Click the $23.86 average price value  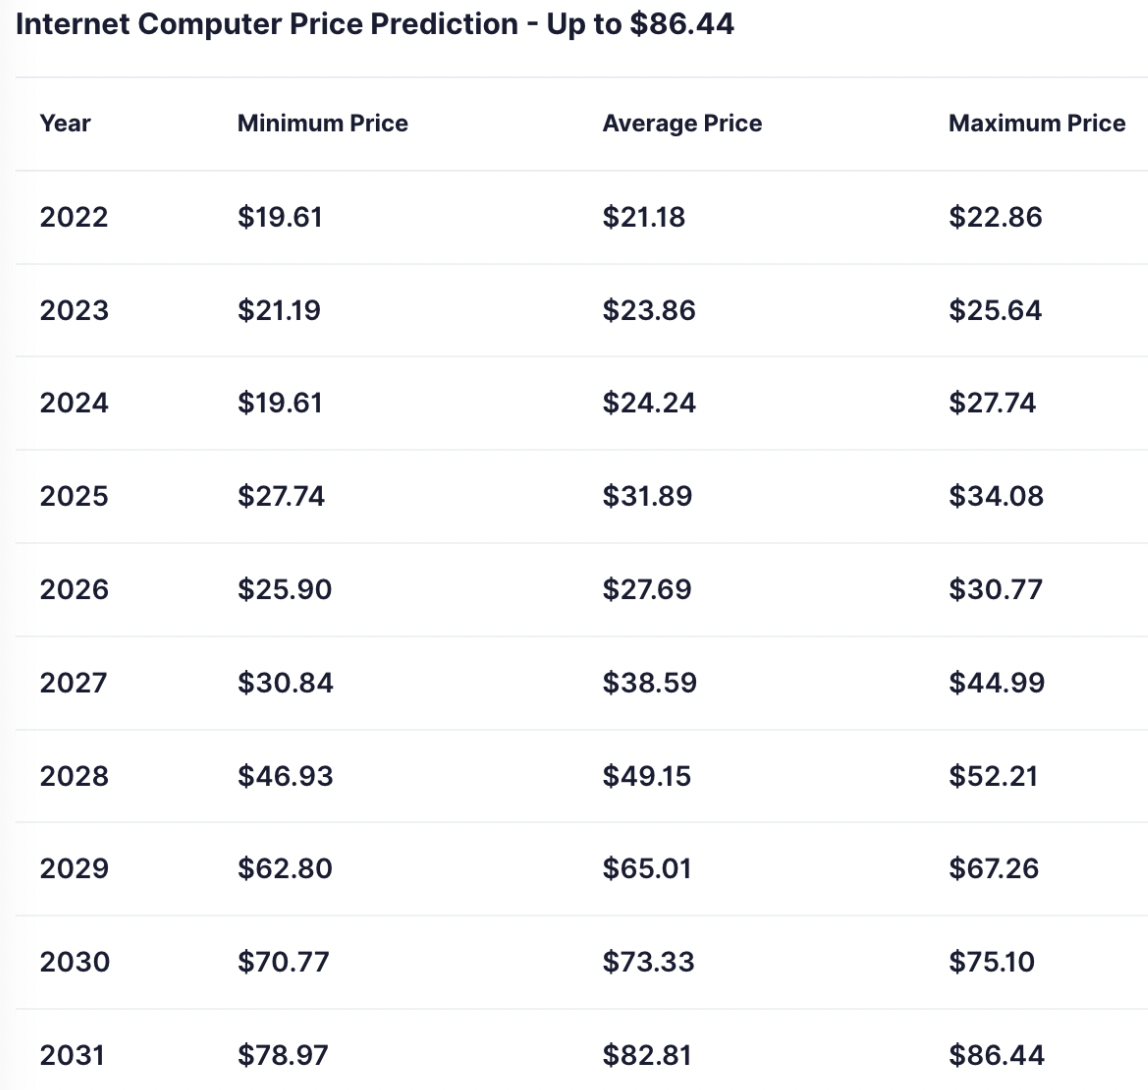coord(649,310)
